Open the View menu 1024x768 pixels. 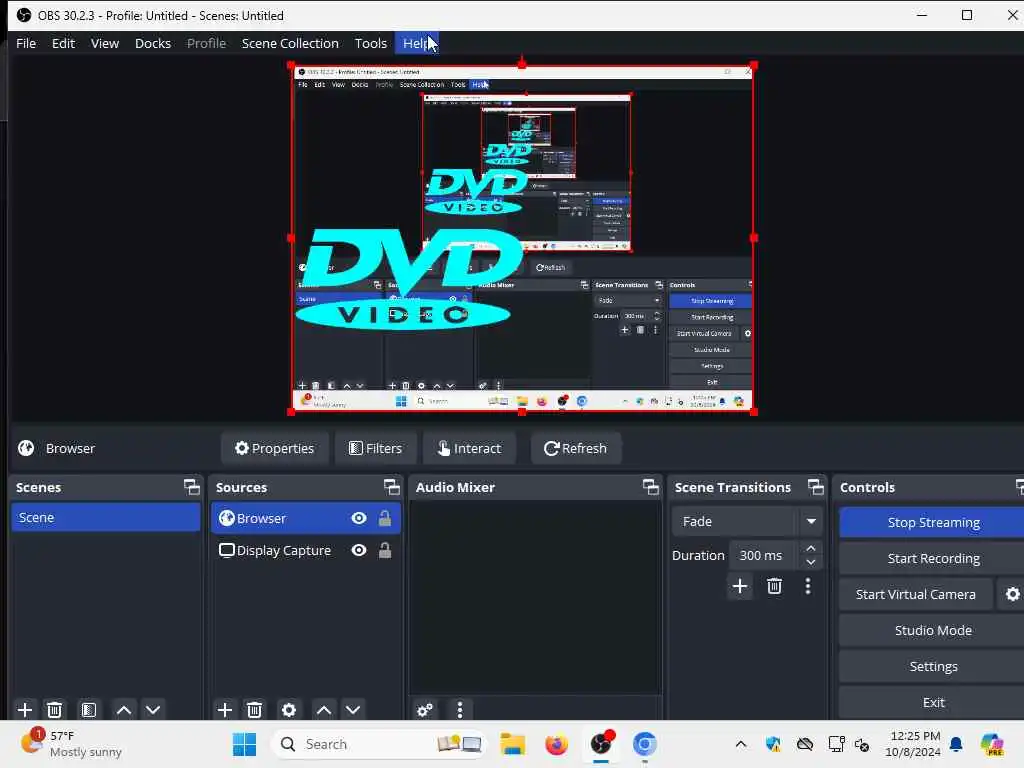[104, 43]
